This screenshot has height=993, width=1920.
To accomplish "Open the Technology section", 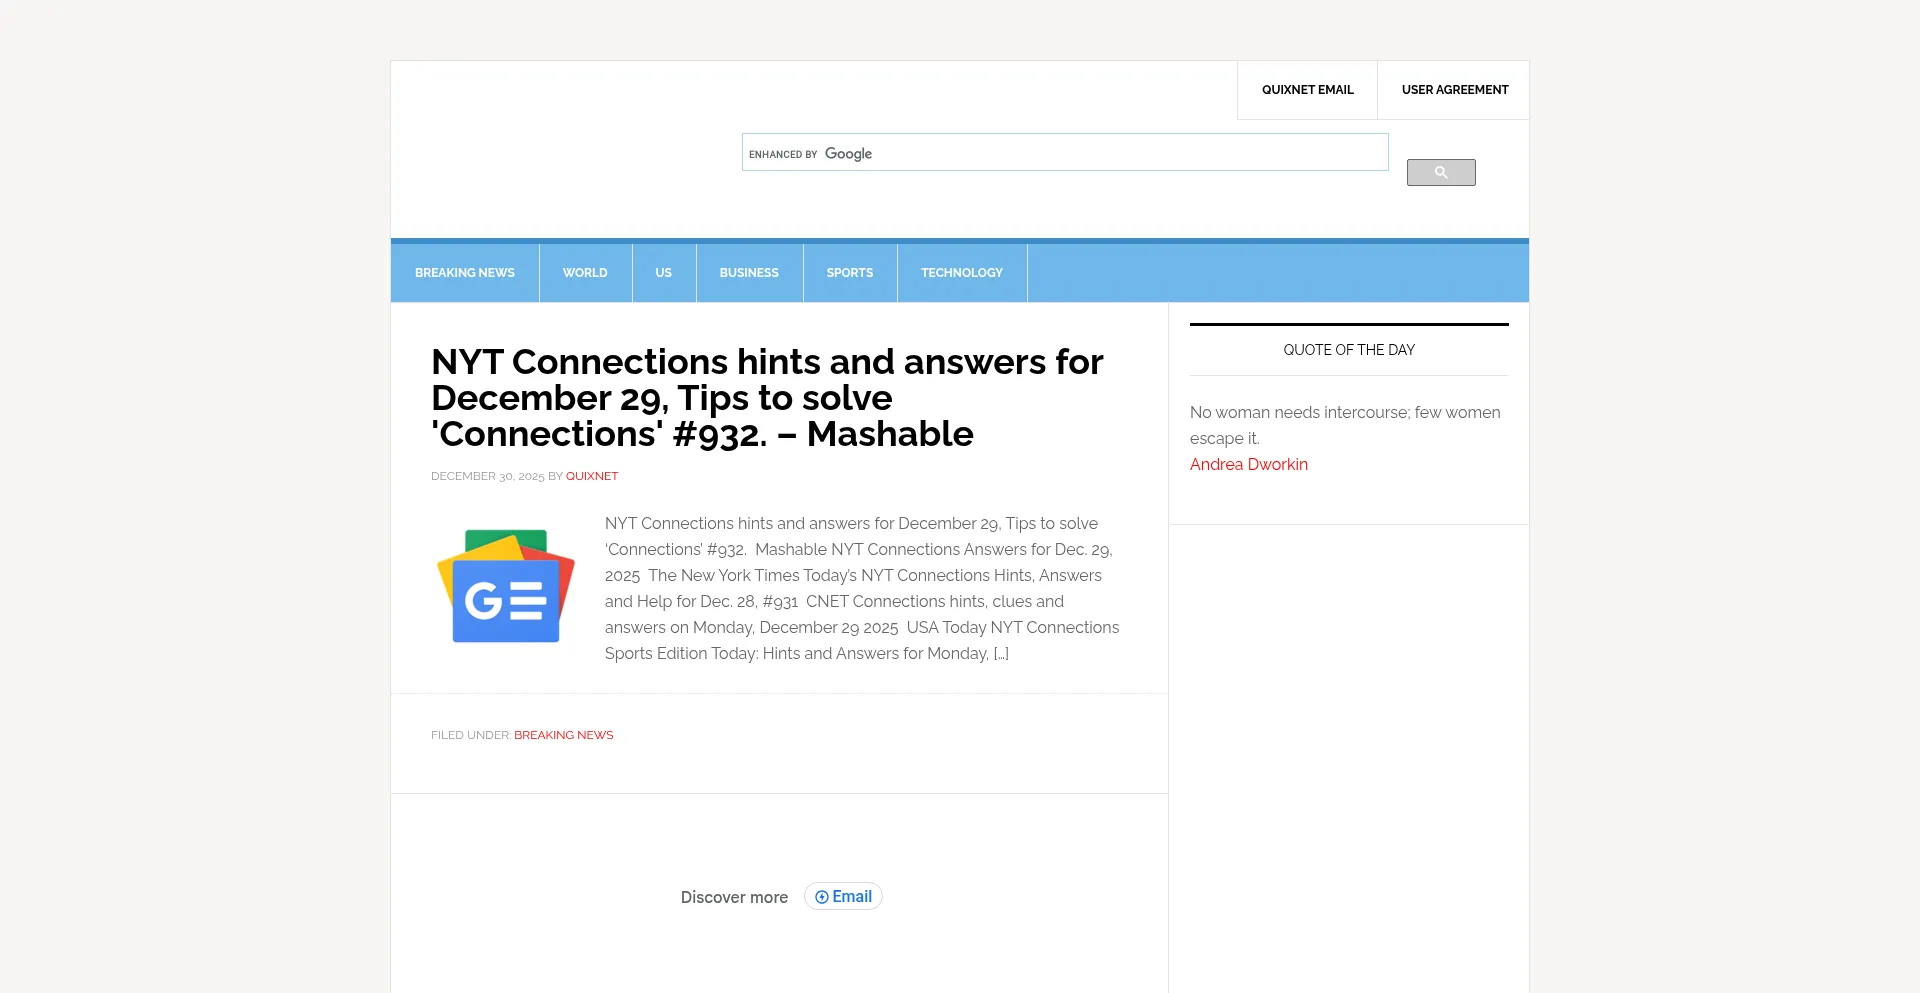I will coord(961,273).
